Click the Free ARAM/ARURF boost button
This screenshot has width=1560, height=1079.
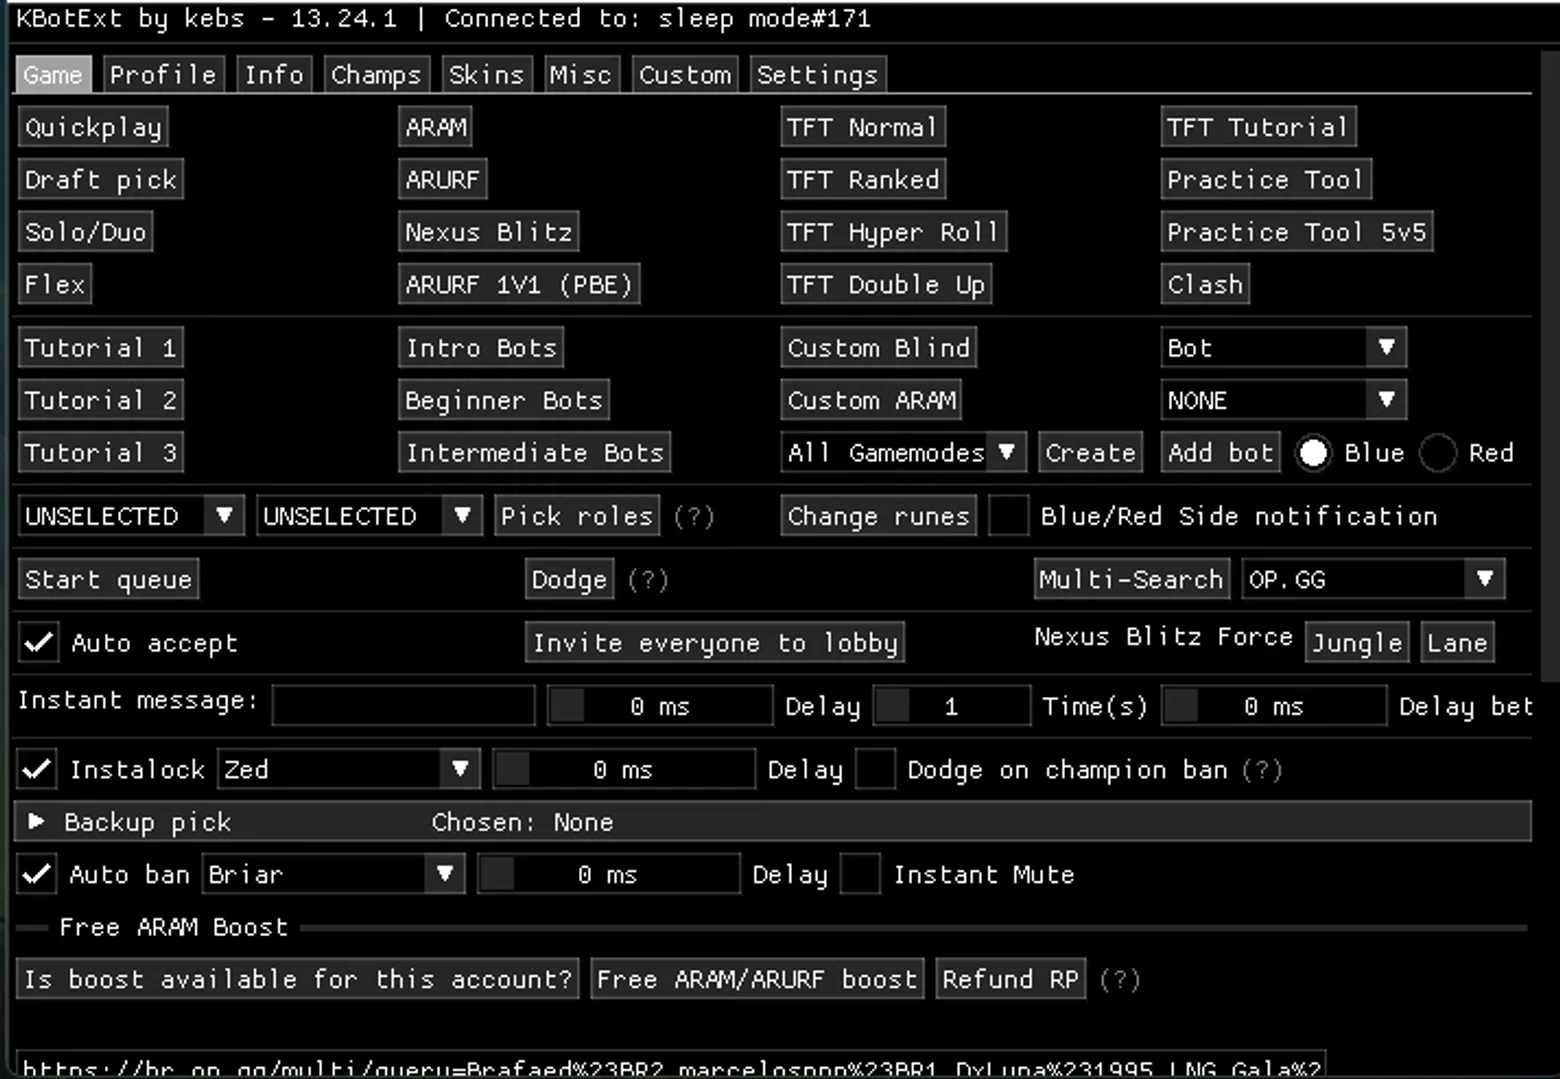[x=757, y=979]
